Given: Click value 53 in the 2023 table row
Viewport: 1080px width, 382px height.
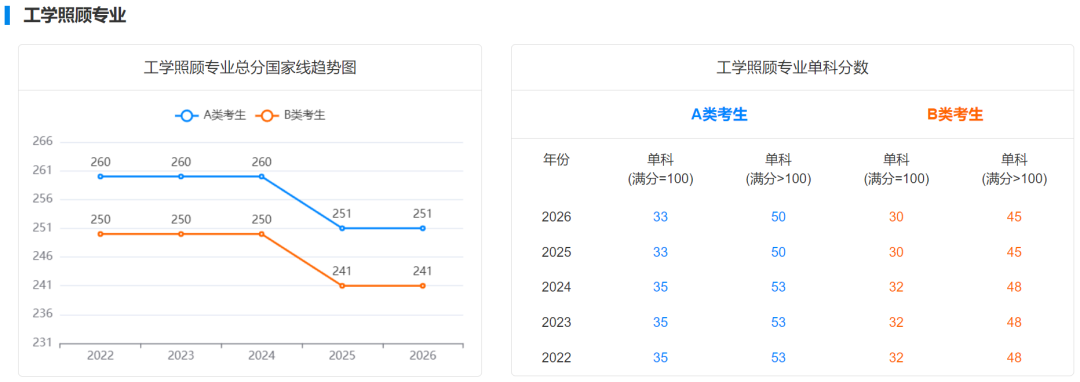Looking at the screenshot, I should (x=778, y=322).
